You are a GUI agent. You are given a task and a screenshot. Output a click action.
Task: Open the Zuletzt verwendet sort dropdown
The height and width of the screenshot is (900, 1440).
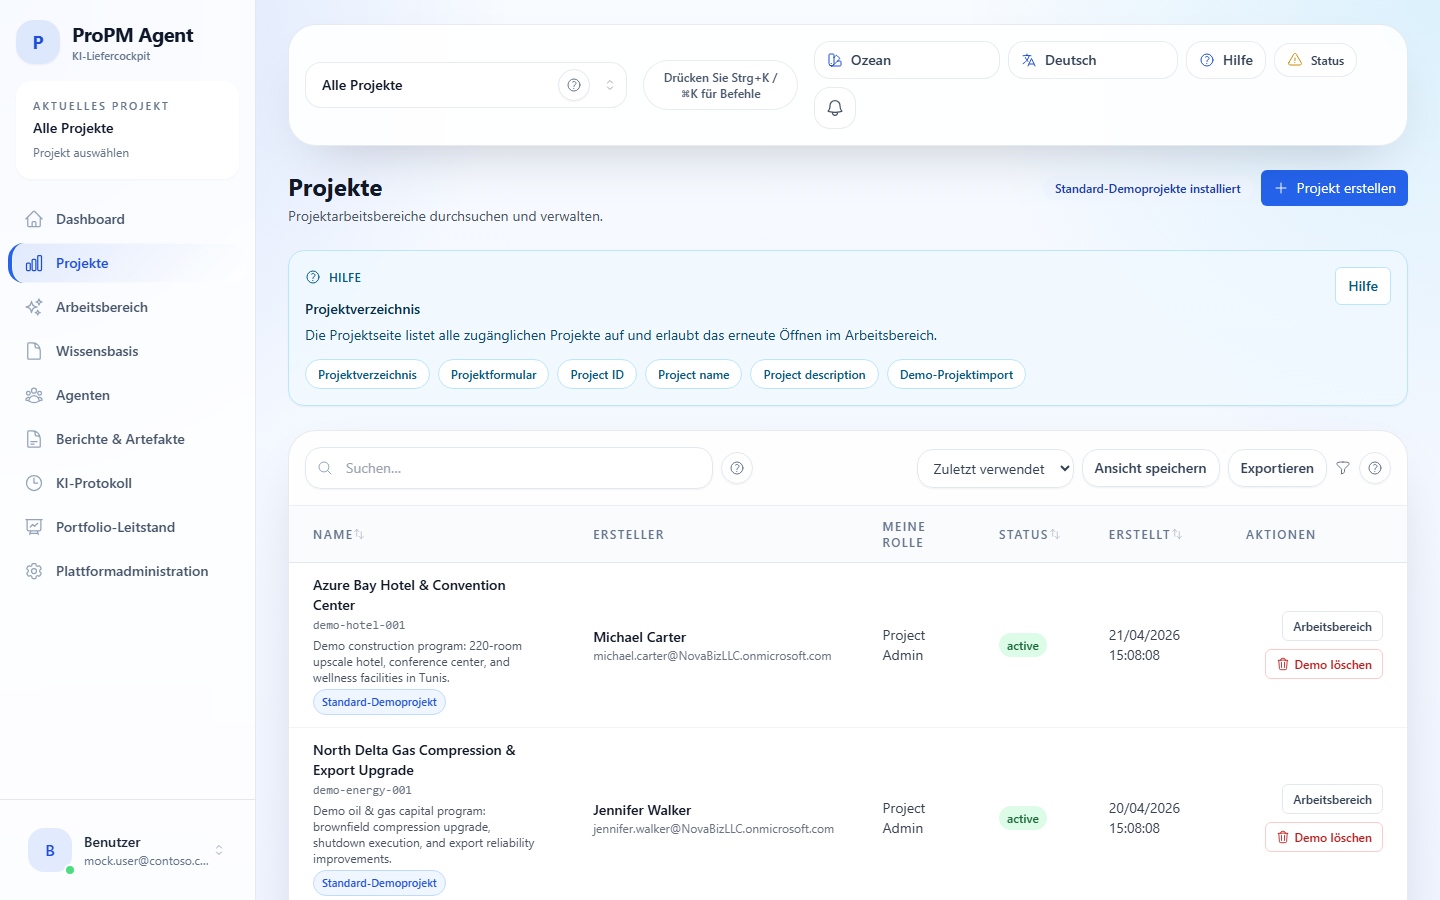click(x=995, y=468)
